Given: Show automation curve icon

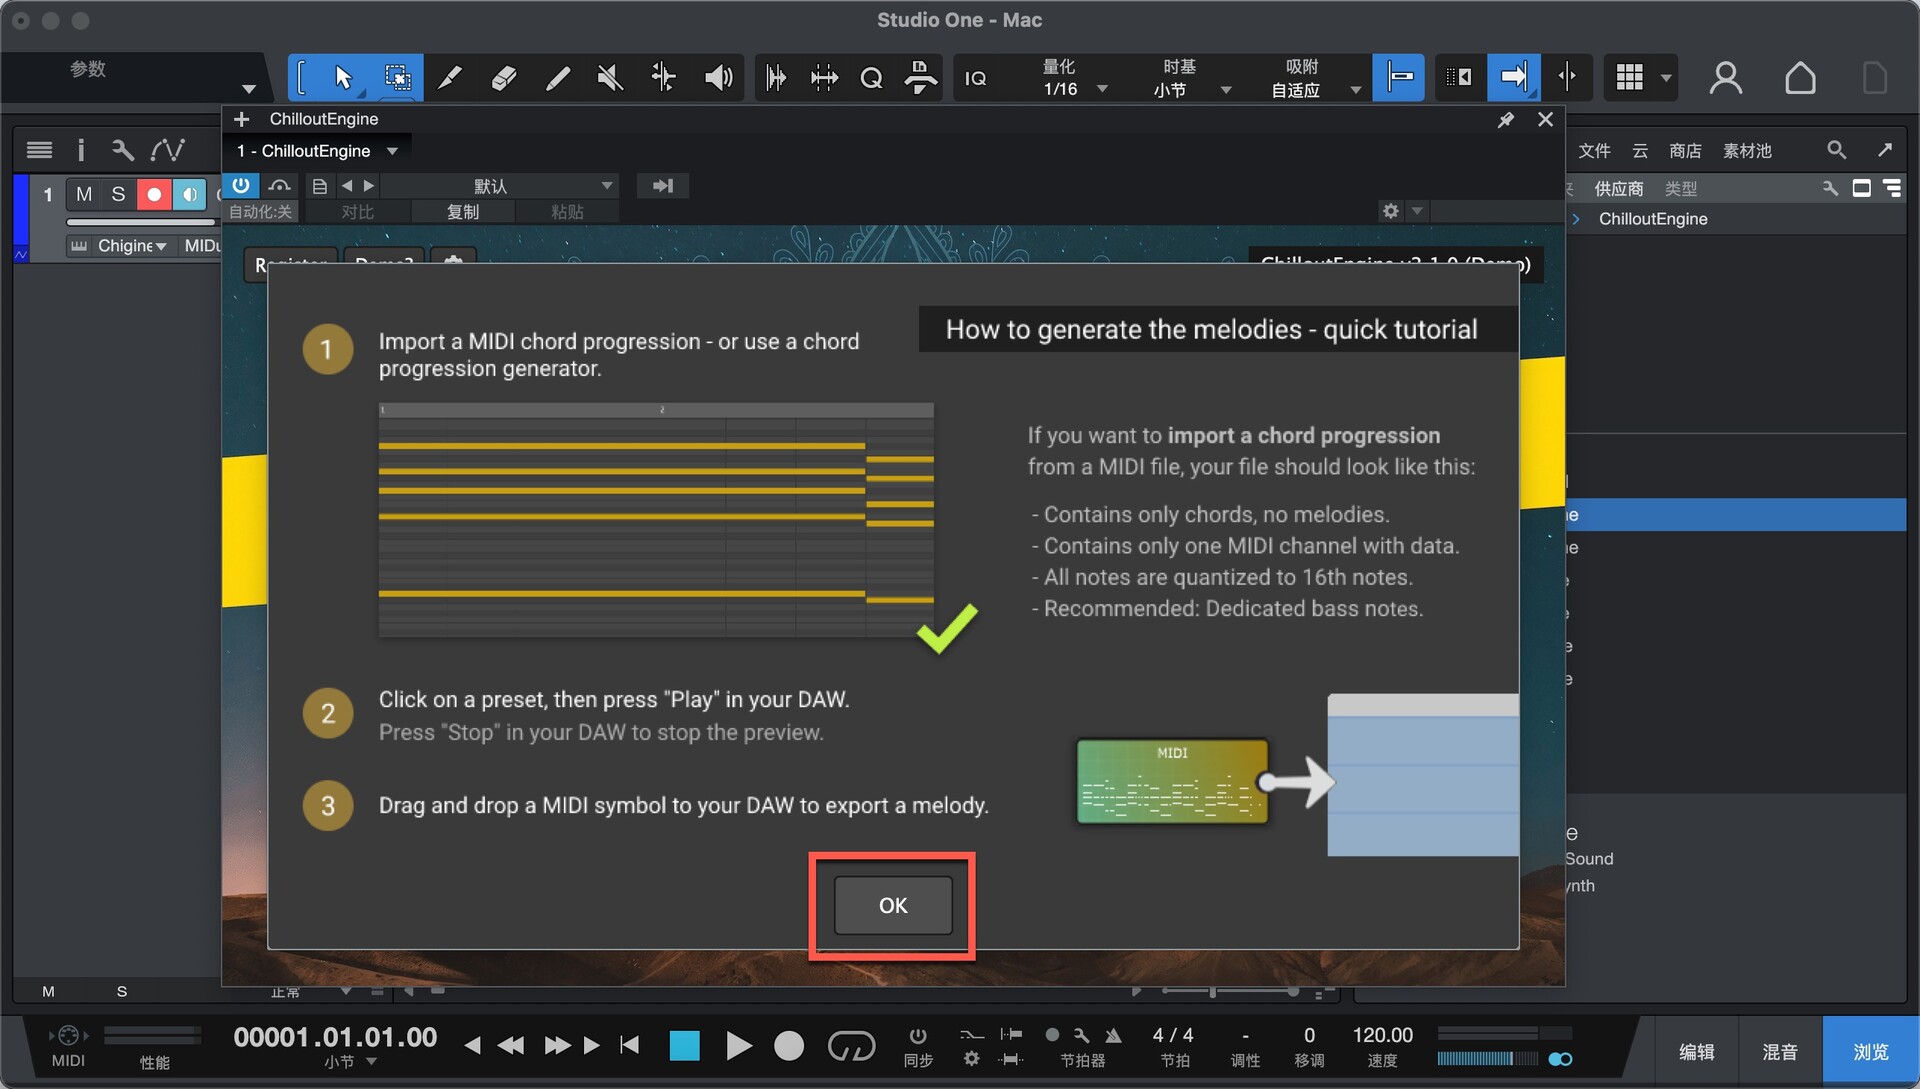Looking at the screenshot, I should point(167,150).
